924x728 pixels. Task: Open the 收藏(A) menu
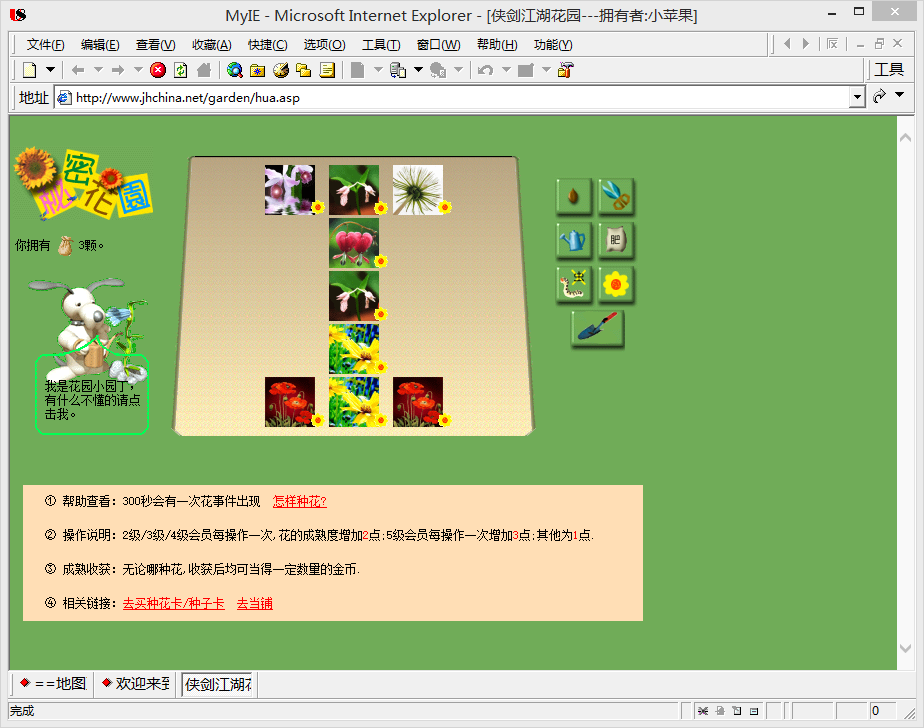click(212, 45)
